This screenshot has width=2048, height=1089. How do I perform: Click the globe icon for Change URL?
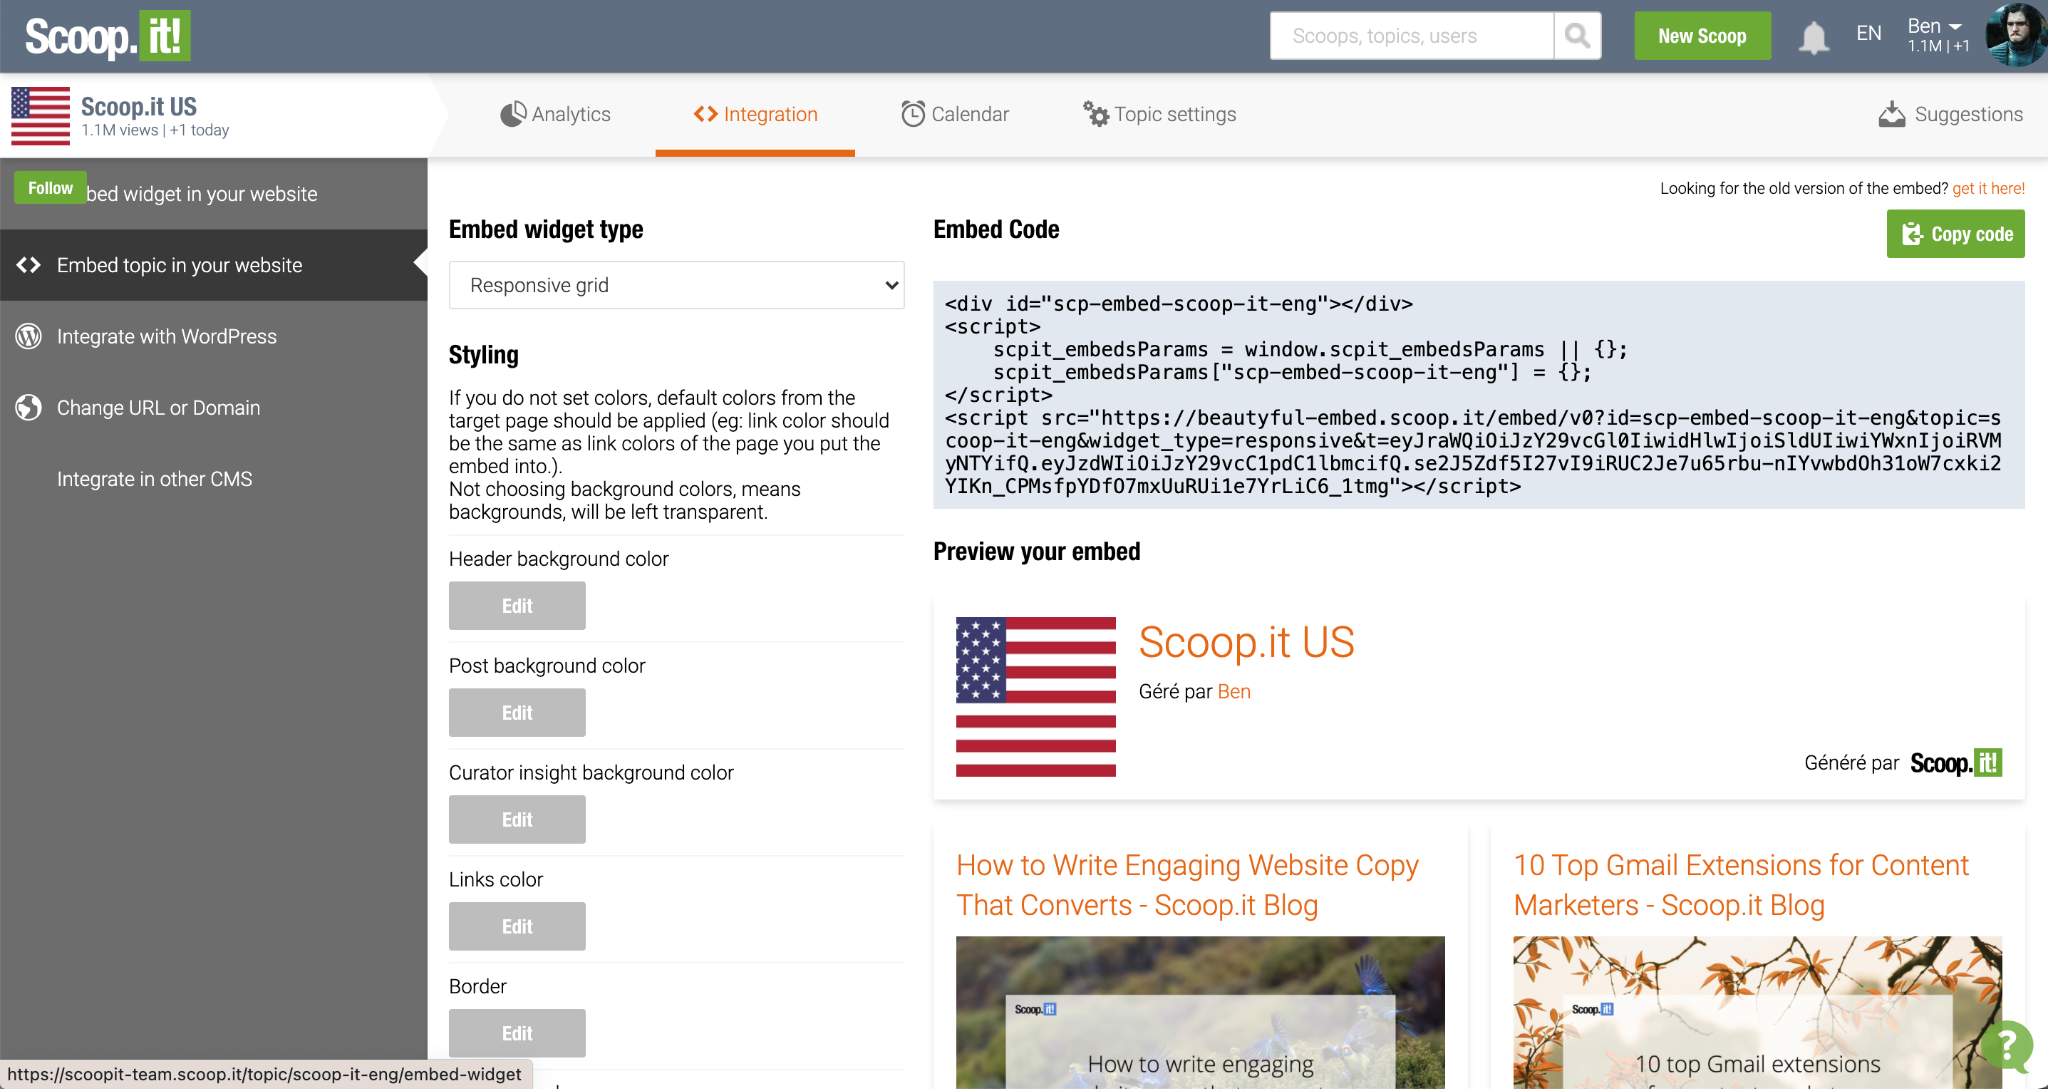[x=29, y=408]
